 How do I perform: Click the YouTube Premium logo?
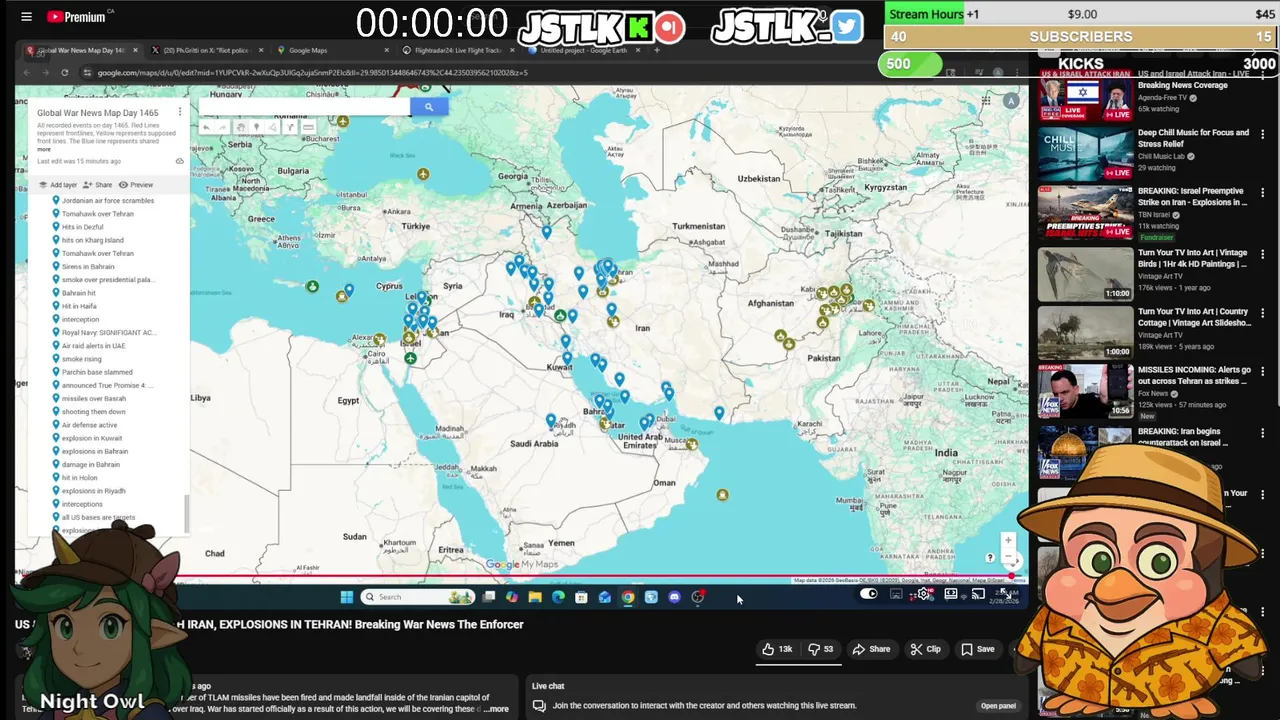[x=76, y=16]
